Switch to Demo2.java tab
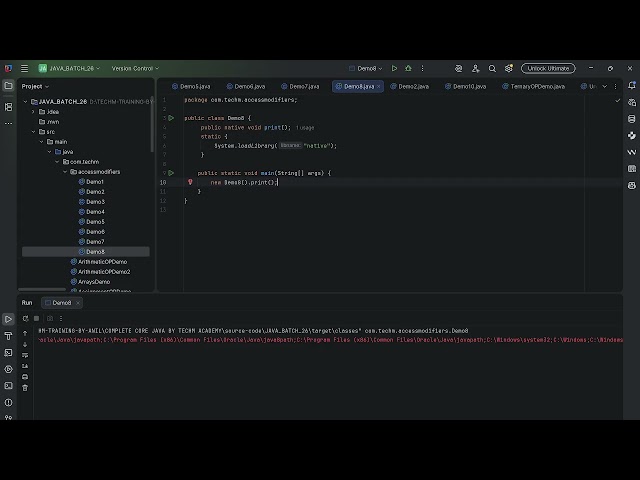 tap(410, 87)
